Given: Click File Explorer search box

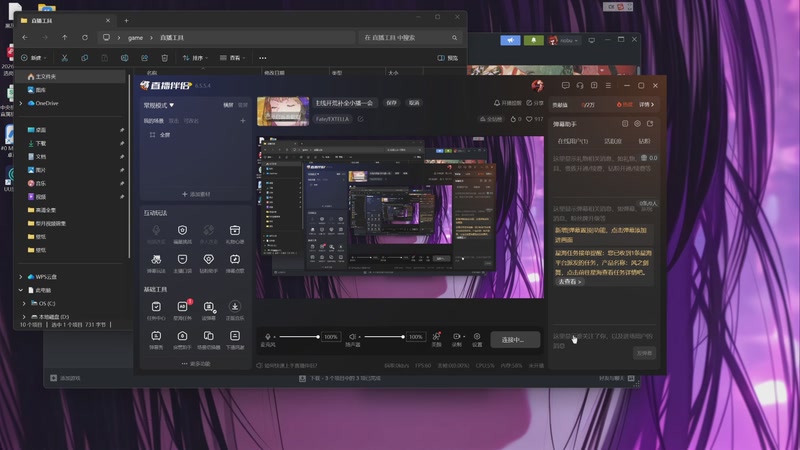Looking at the screenshot, I should coord(410,38).
